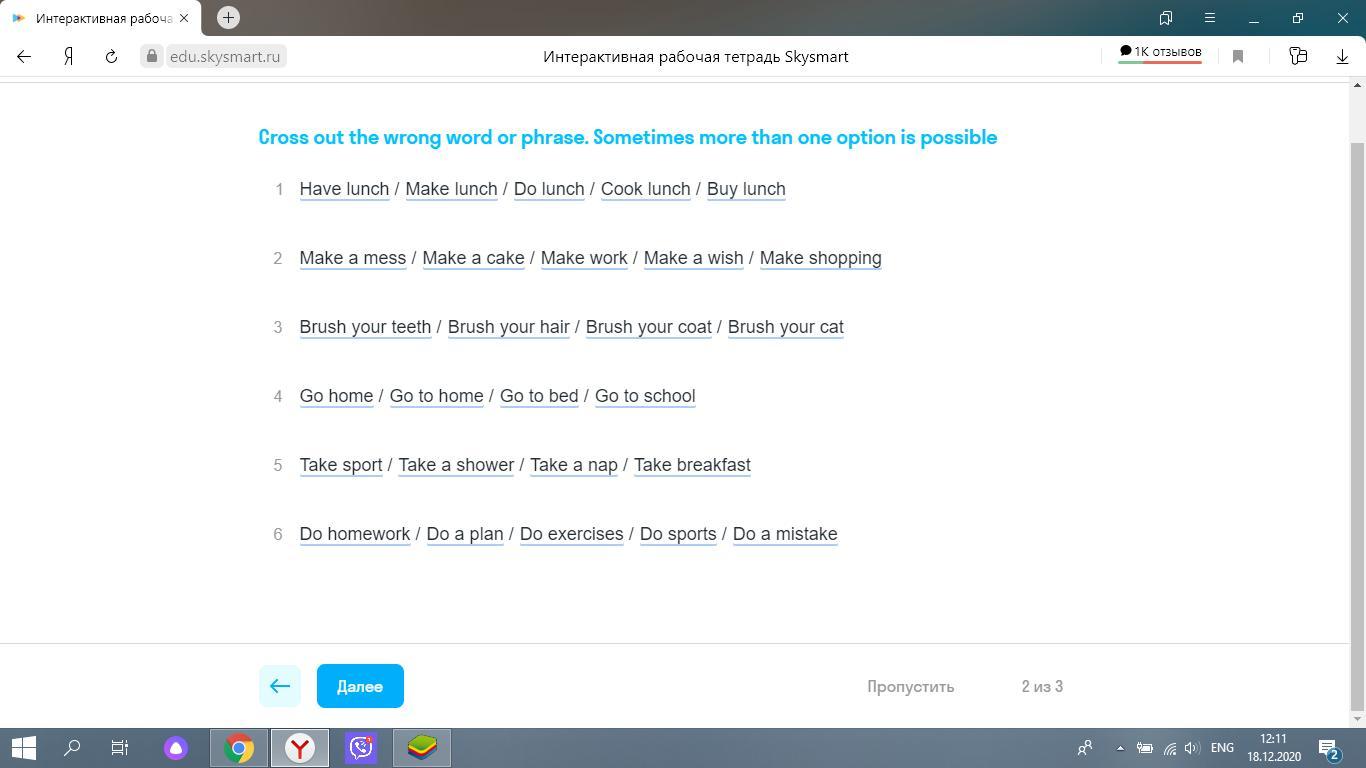This screenshot has height=768, width=1366.
Task: Cross out 'Take breakfast'
Action: click(x=692, y=465)
